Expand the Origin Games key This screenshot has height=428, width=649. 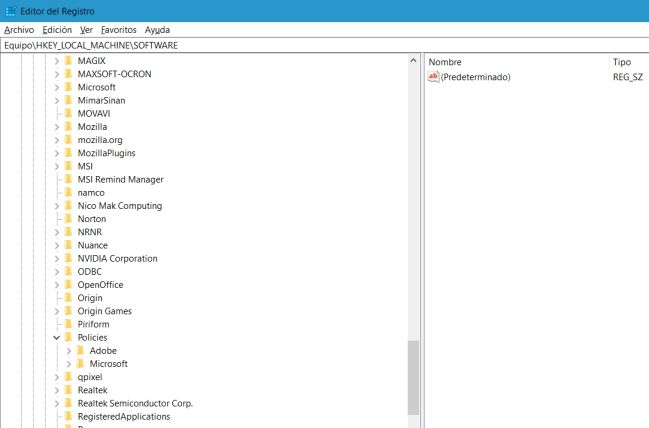[x=57, y=311]
